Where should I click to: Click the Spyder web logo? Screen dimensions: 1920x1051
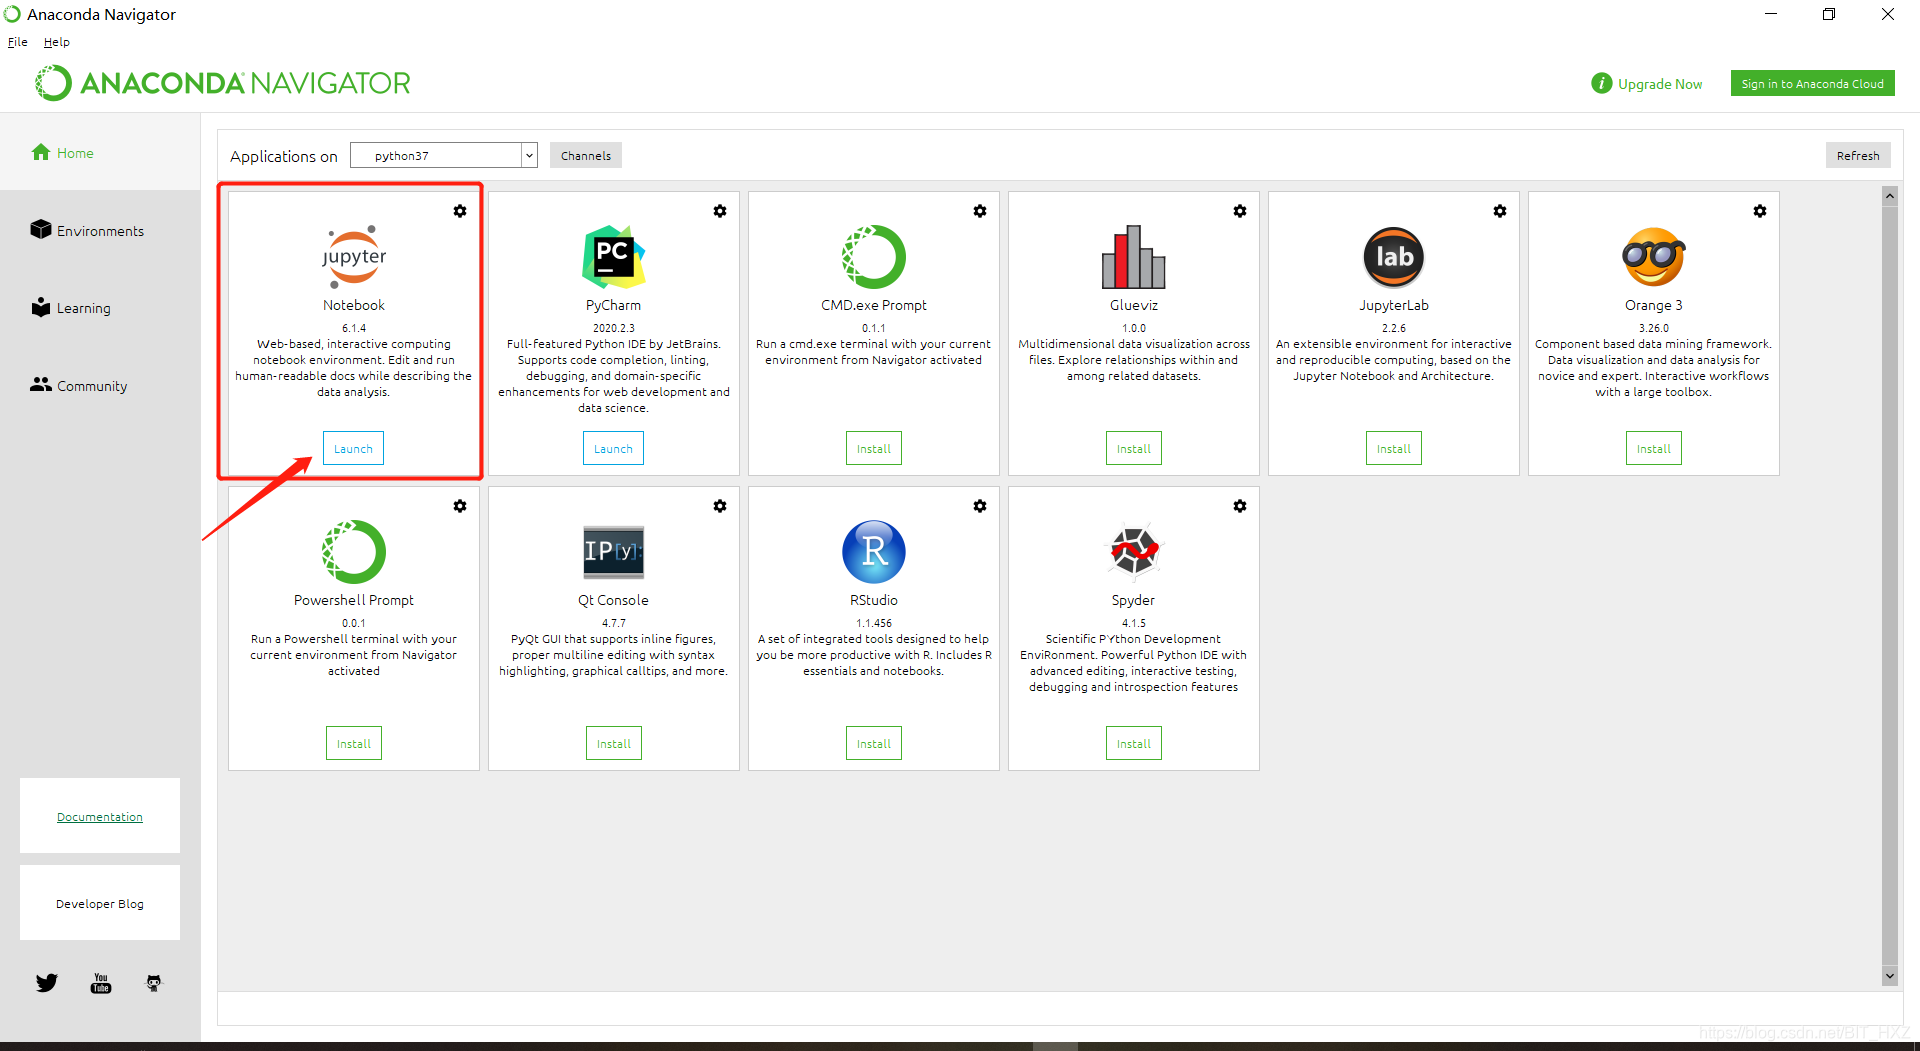pyautogui.click(x=1134, y=551)
